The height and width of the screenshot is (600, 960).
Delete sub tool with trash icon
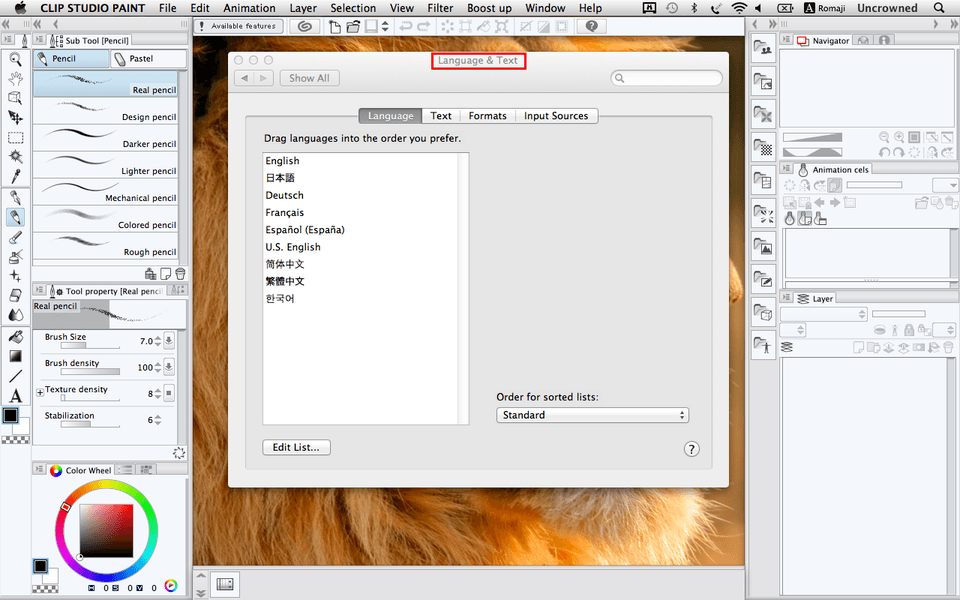pos(180,273)
